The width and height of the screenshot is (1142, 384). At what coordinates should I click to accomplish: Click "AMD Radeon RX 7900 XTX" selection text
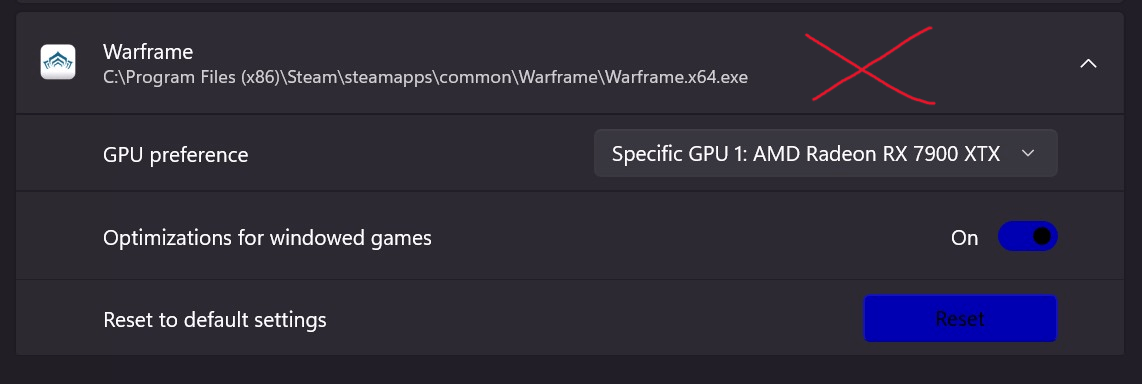(x=876, y=154)
